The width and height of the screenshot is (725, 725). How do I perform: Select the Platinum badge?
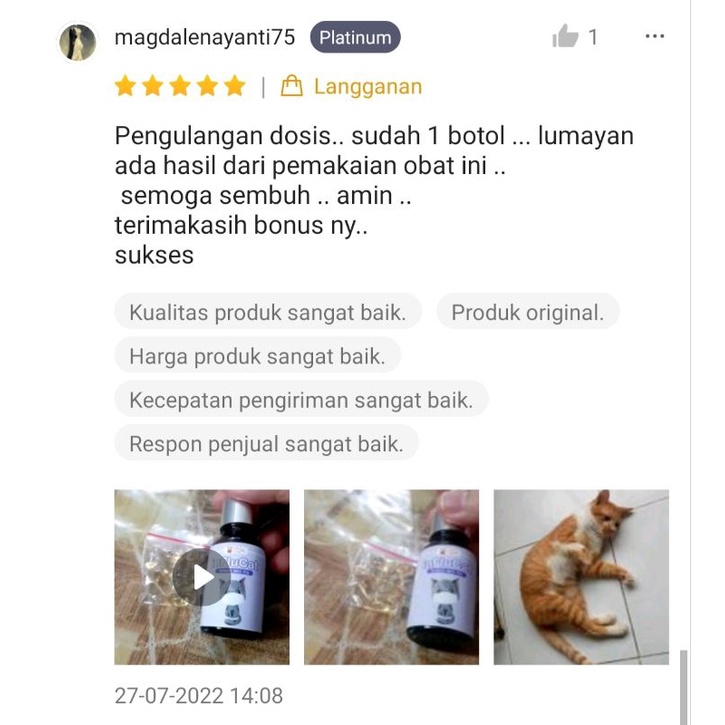(x=355, y=37)
